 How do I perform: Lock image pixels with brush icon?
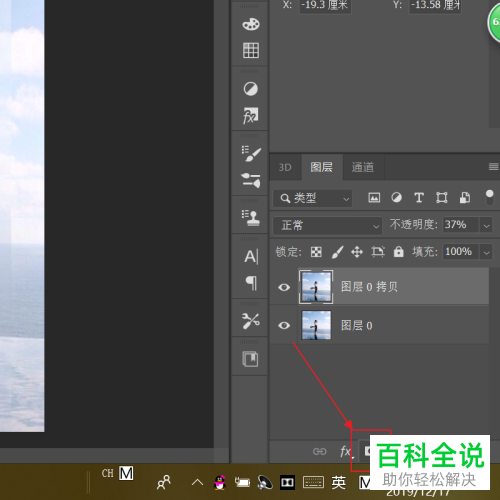(337, 252)
